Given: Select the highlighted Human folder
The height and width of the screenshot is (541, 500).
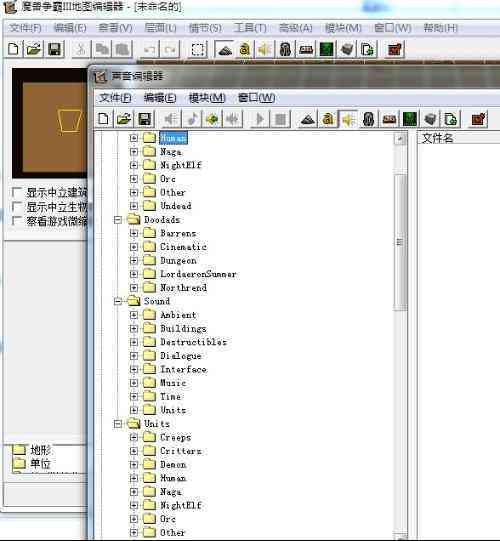Looking at the screenshot, I should tap(173, 138).
